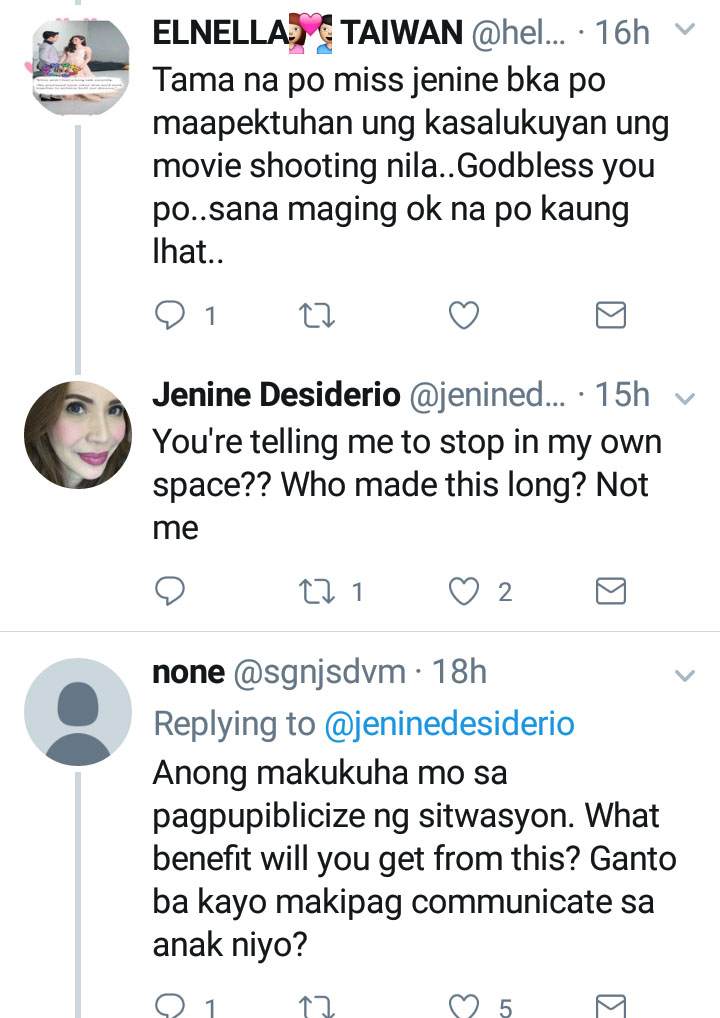This screenshot has width=720, height=1018.
Task: Reply to Jenine Desiderio's tweet
Action: pyautogui.click(x=171, y=591)
